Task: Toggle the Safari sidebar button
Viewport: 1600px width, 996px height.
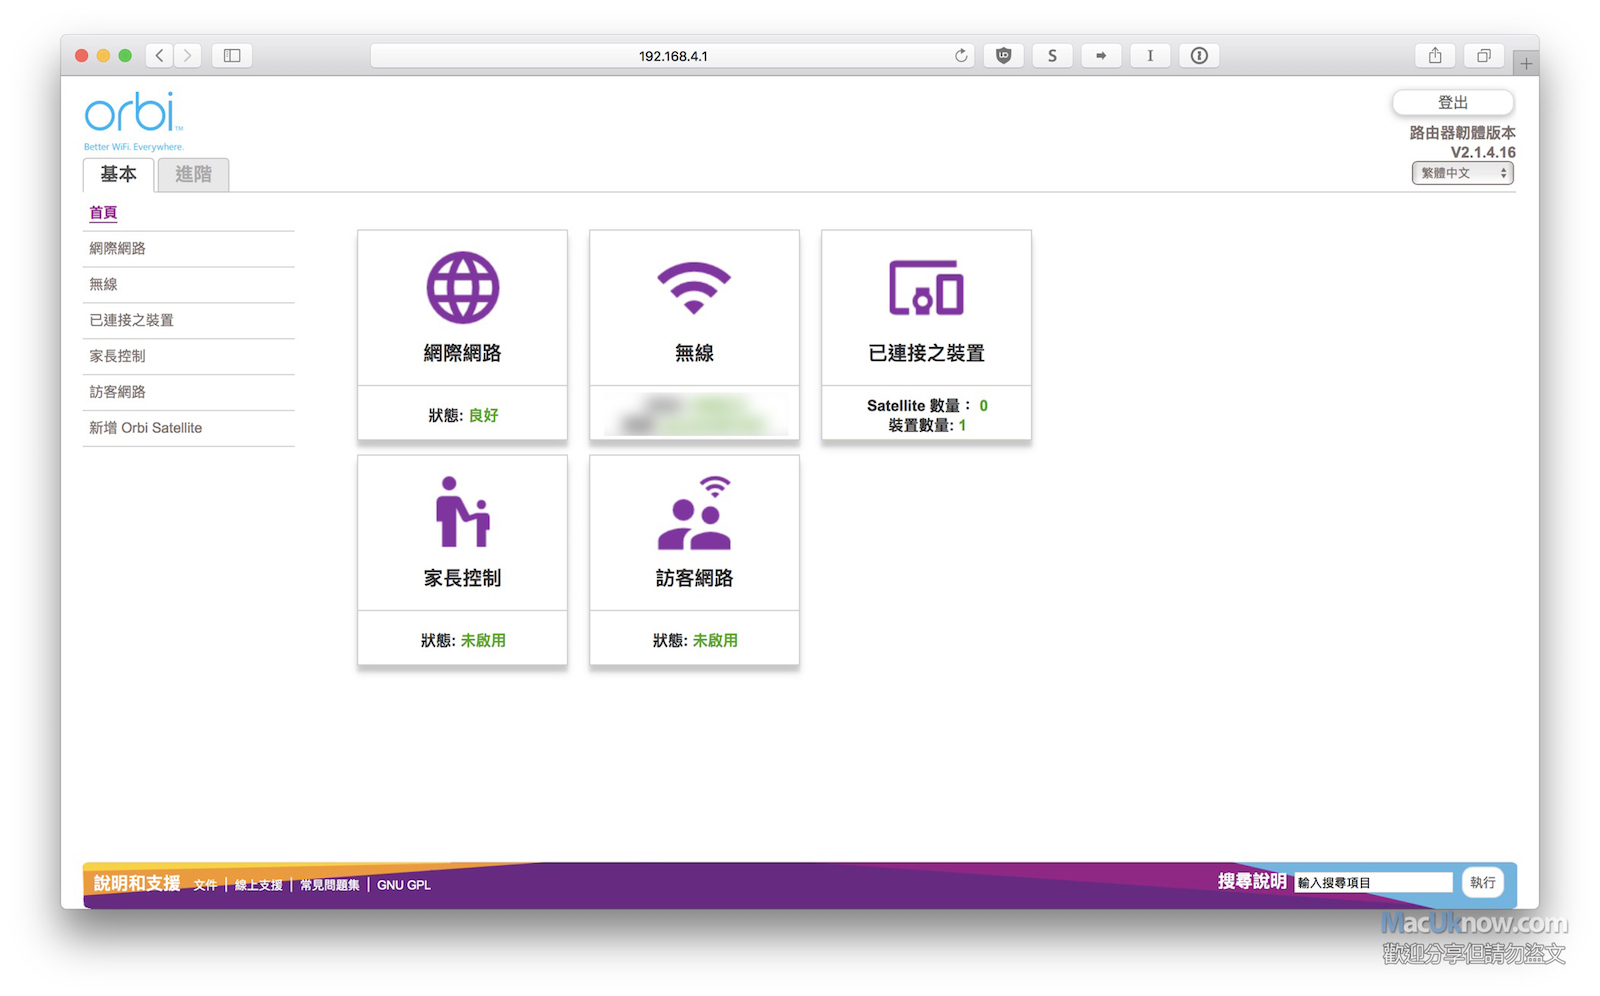Action: pos(232,56)
